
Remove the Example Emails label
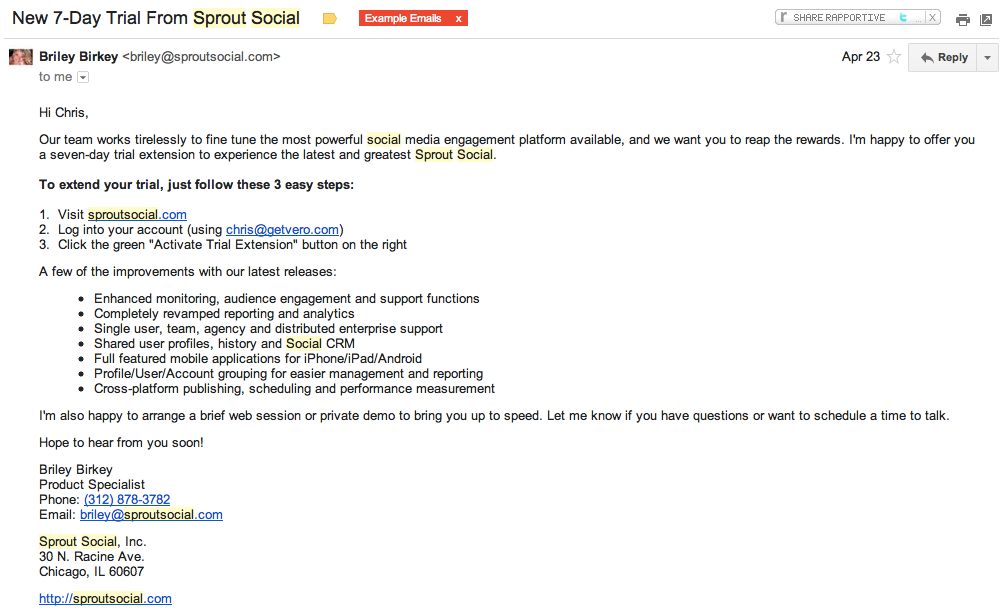click(x=458, y=19)
